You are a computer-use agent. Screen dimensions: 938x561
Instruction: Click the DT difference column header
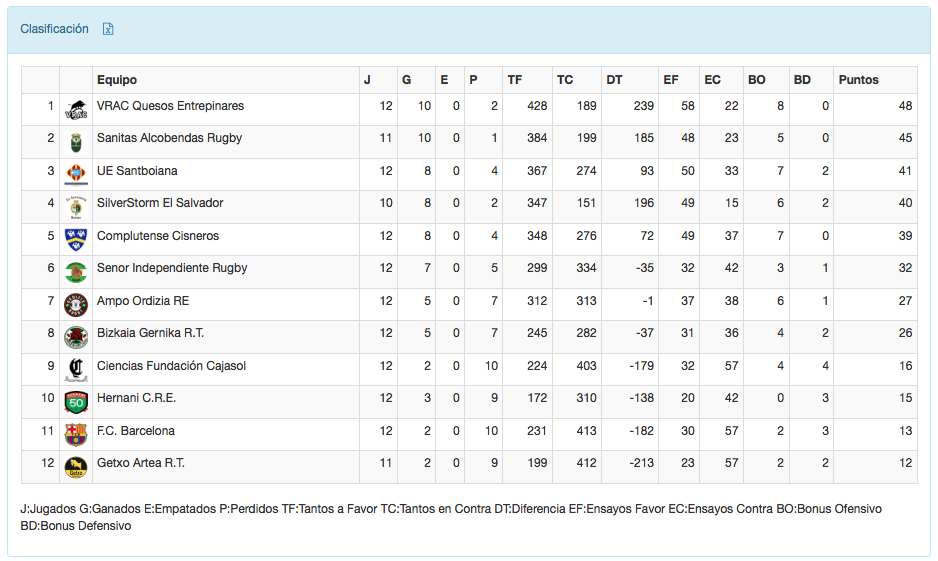click(x=614, y=80)
